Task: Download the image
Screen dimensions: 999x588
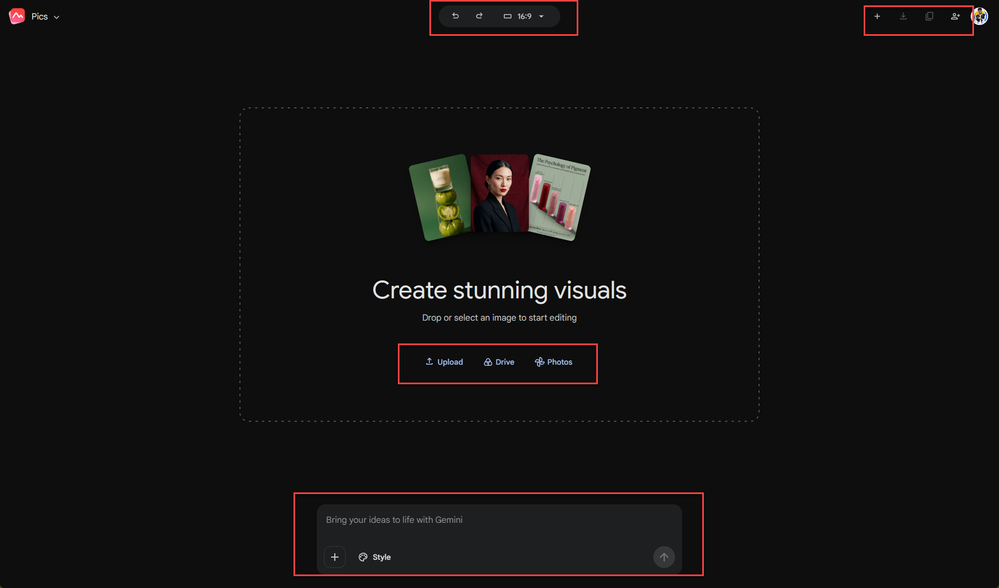Action: click(x=903, y=17)
